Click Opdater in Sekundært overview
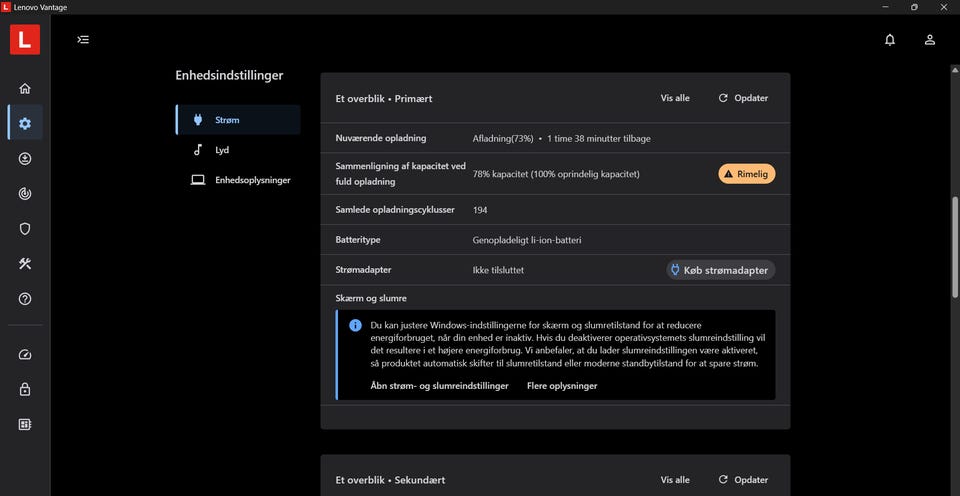The height and width of the screenshot is (496, 960). click(743, 480)
